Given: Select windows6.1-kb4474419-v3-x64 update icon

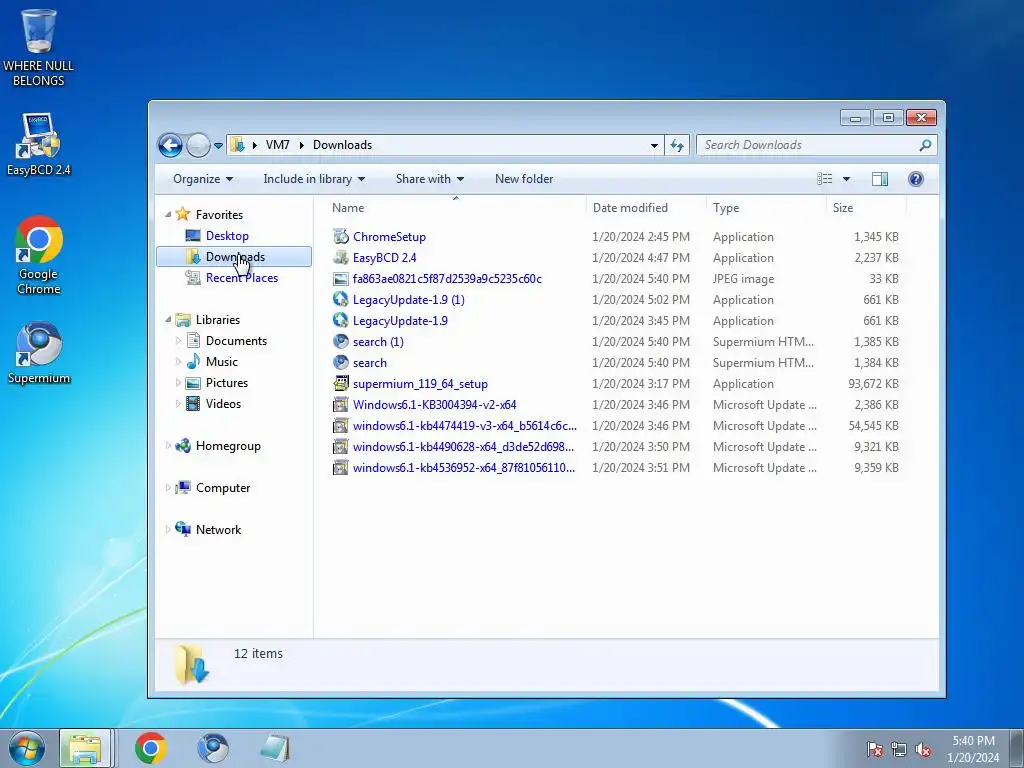Looking at the screenshot, I should 340,426.
